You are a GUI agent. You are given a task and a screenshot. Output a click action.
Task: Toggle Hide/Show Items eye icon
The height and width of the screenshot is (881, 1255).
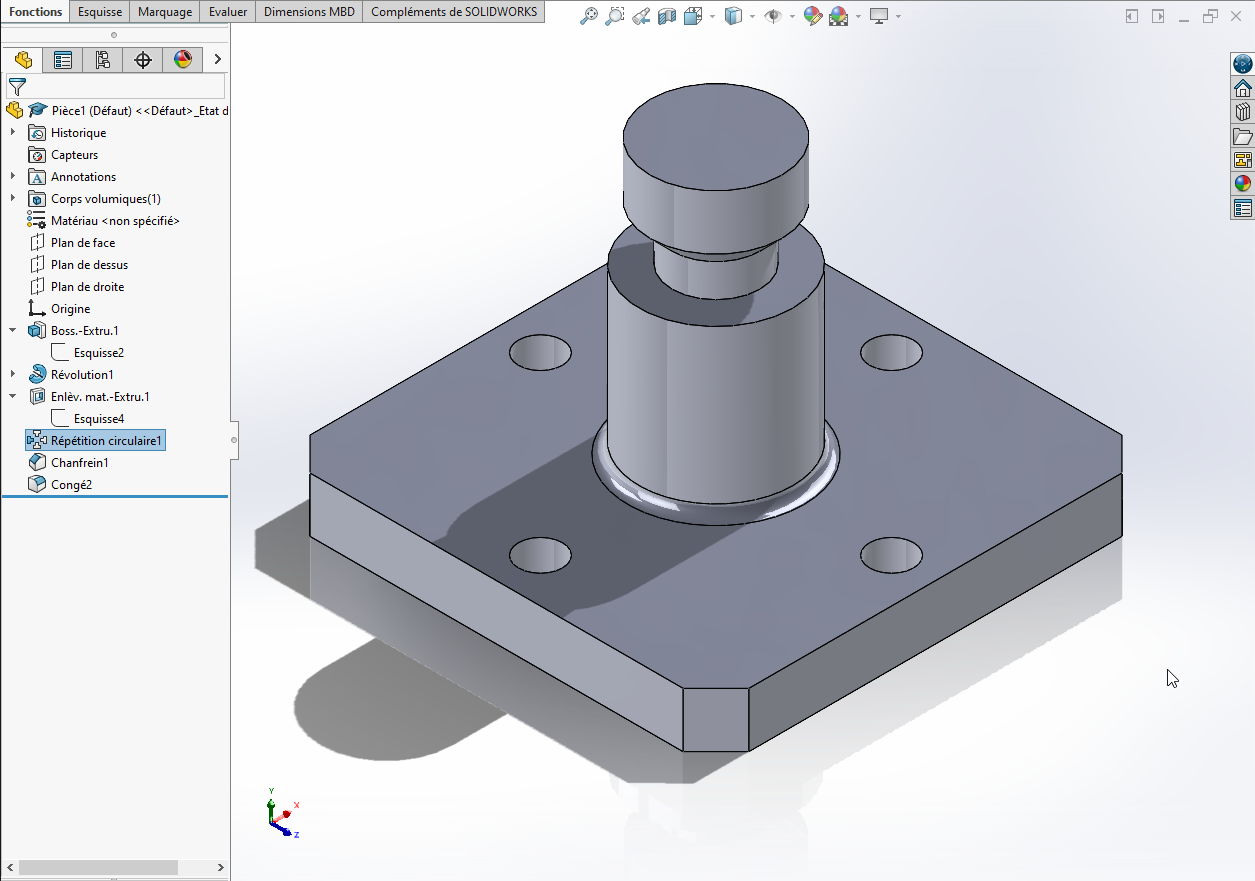pos(772,16)
